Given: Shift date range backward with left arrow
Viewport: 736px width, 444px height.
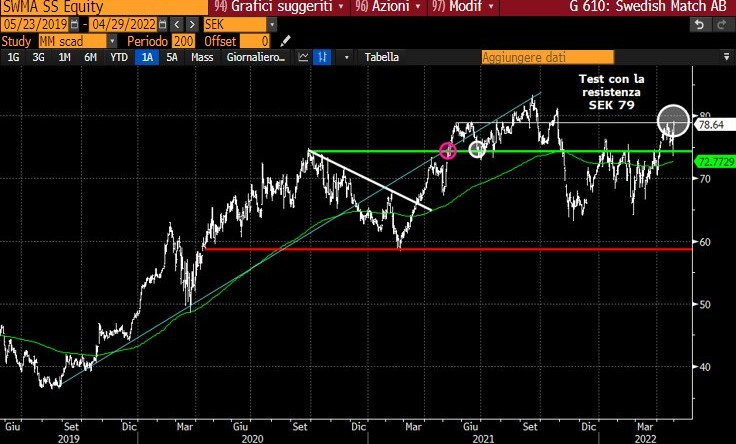Looking at the screenshot, I should click(176, 24).
